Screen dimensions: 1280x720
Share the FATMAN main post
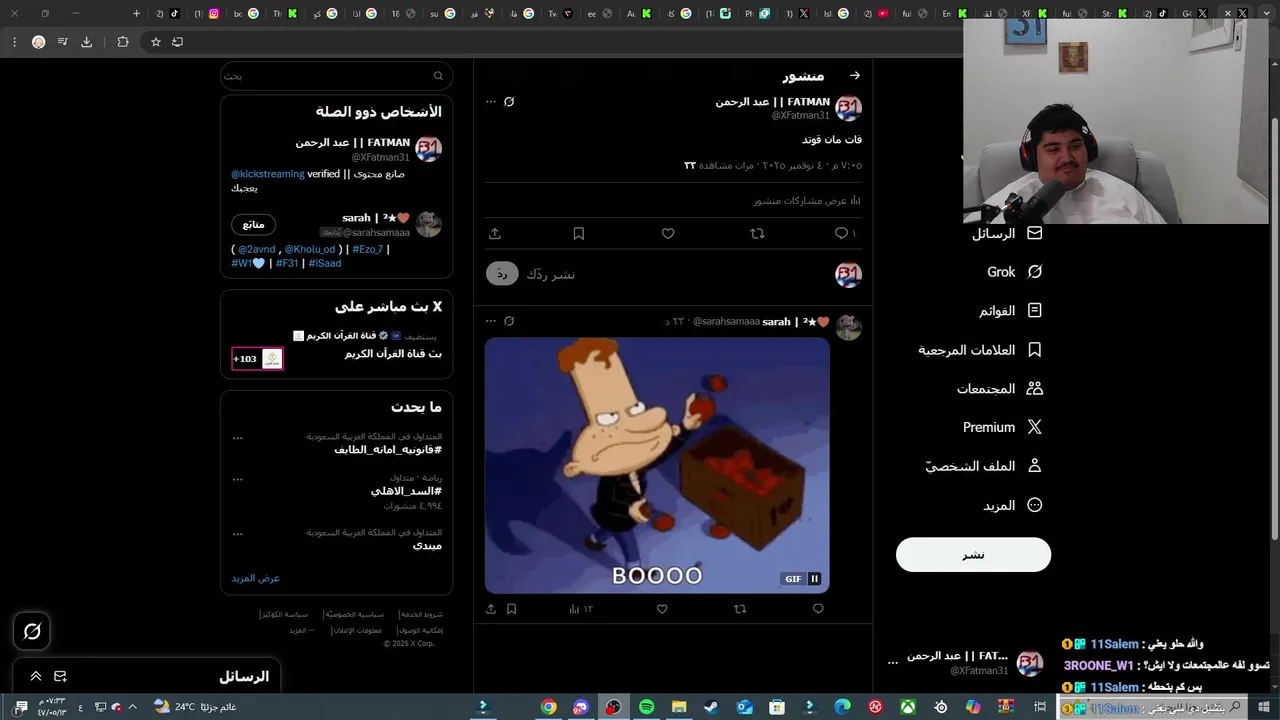[494, 233]
